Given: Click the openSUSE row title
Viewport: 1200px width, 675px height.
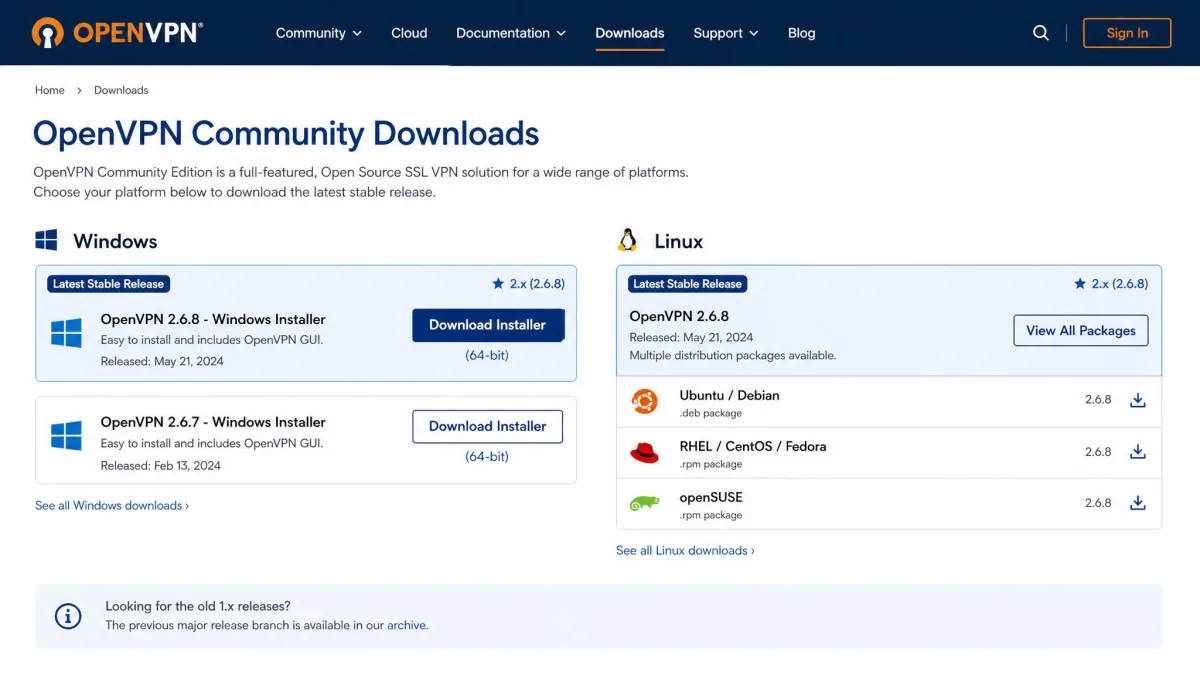Looking at the screenshot, I should 711,497.
